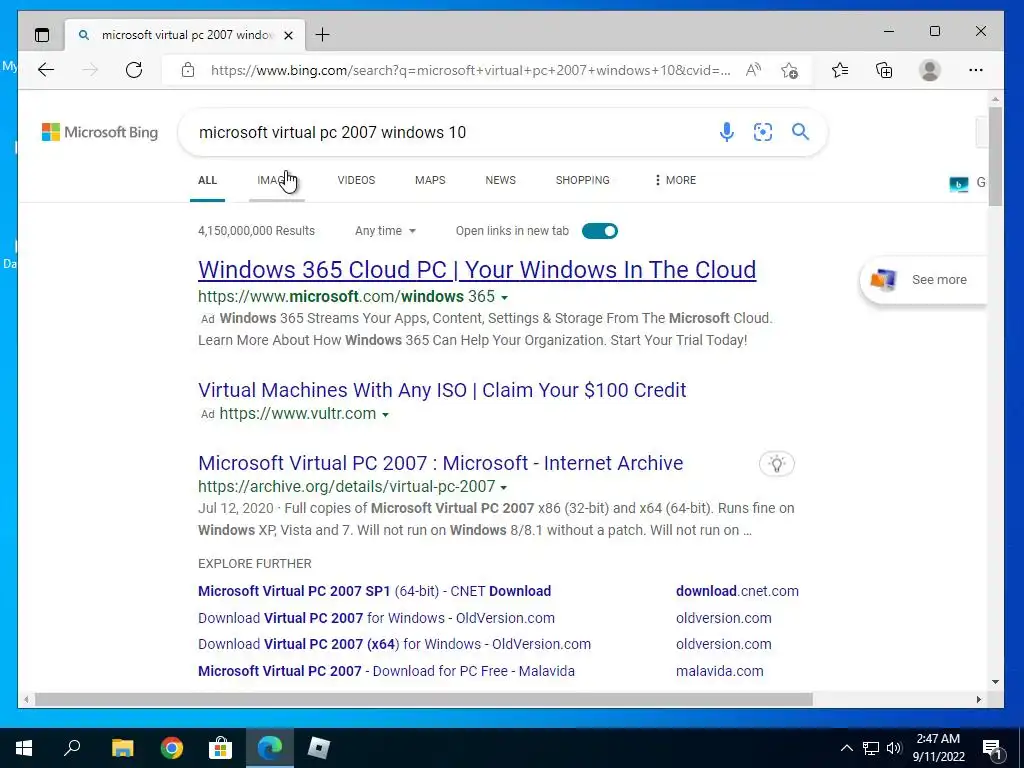Viewport: 1024px width, 768px height.
Task: Open Microsoft Virtual PC 2007 SP1 CNET link
Action: [374, 591]
